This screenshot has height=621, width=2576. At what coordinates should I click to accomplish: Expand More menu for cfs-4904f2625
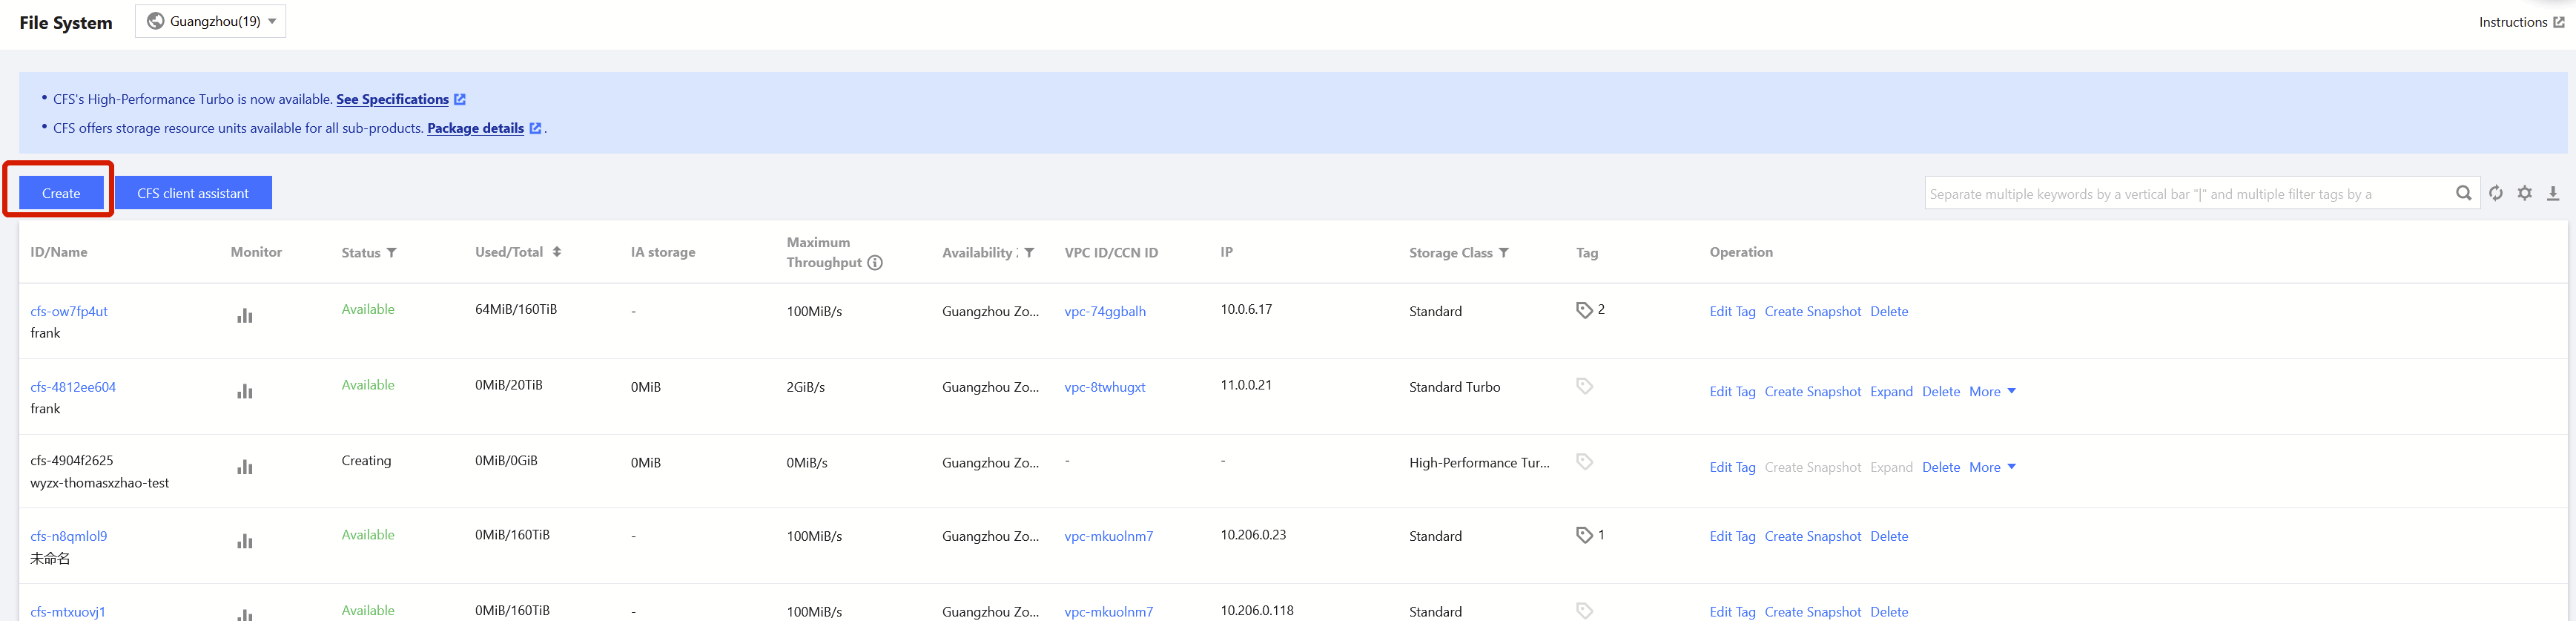[x=1992, y=467]
